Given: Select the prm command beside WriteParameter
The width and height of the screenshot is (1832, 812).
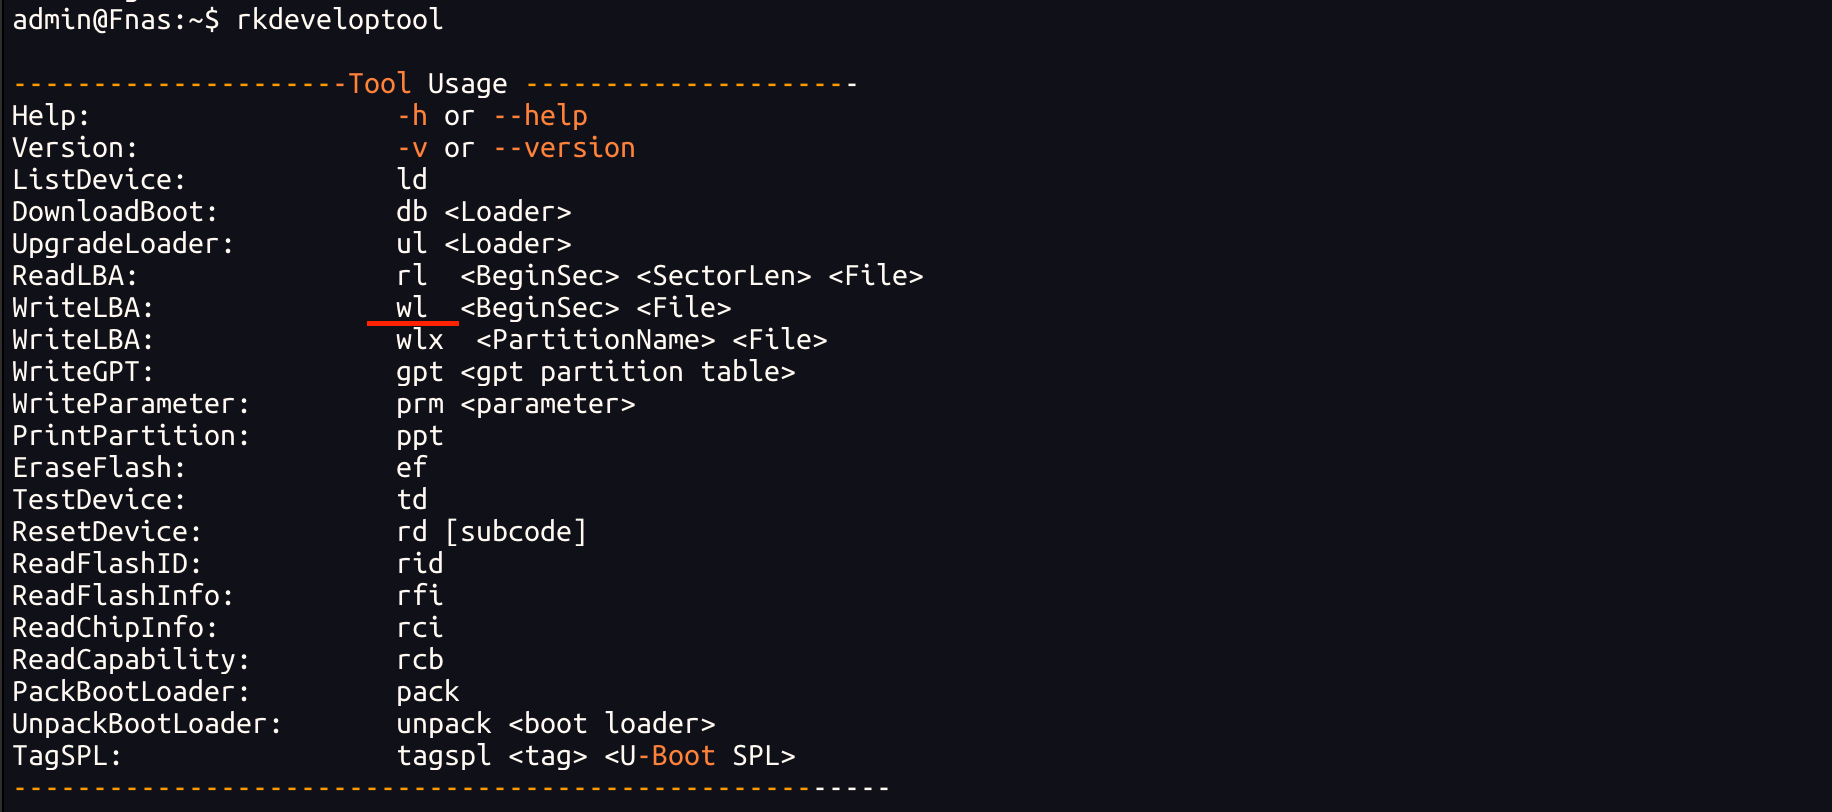Looking at the screenshot, I should 420,404.
